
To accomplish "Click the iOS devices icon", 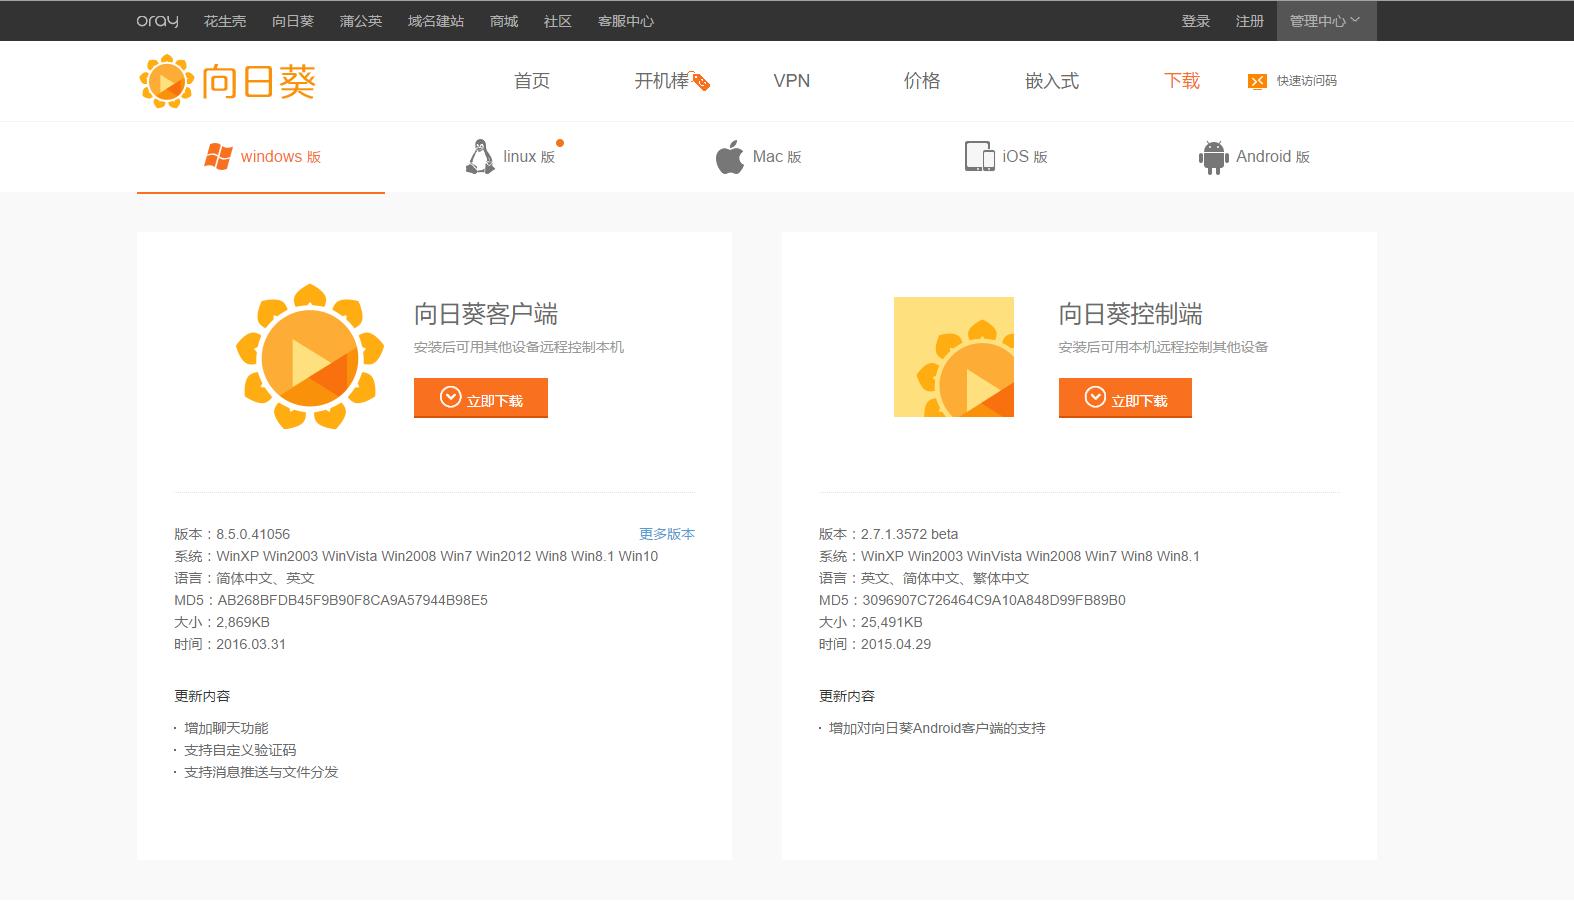I will (x=979, y=156).
